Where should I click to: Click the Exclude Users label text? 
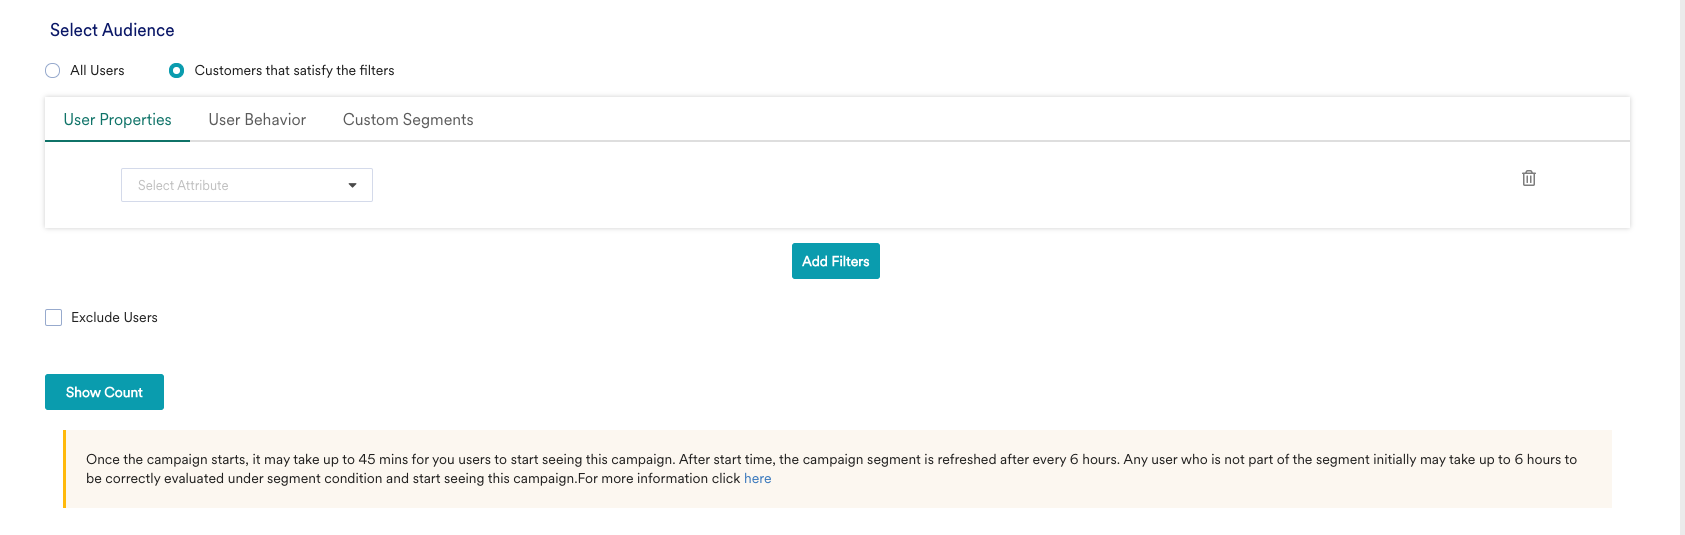pos(114,318)
